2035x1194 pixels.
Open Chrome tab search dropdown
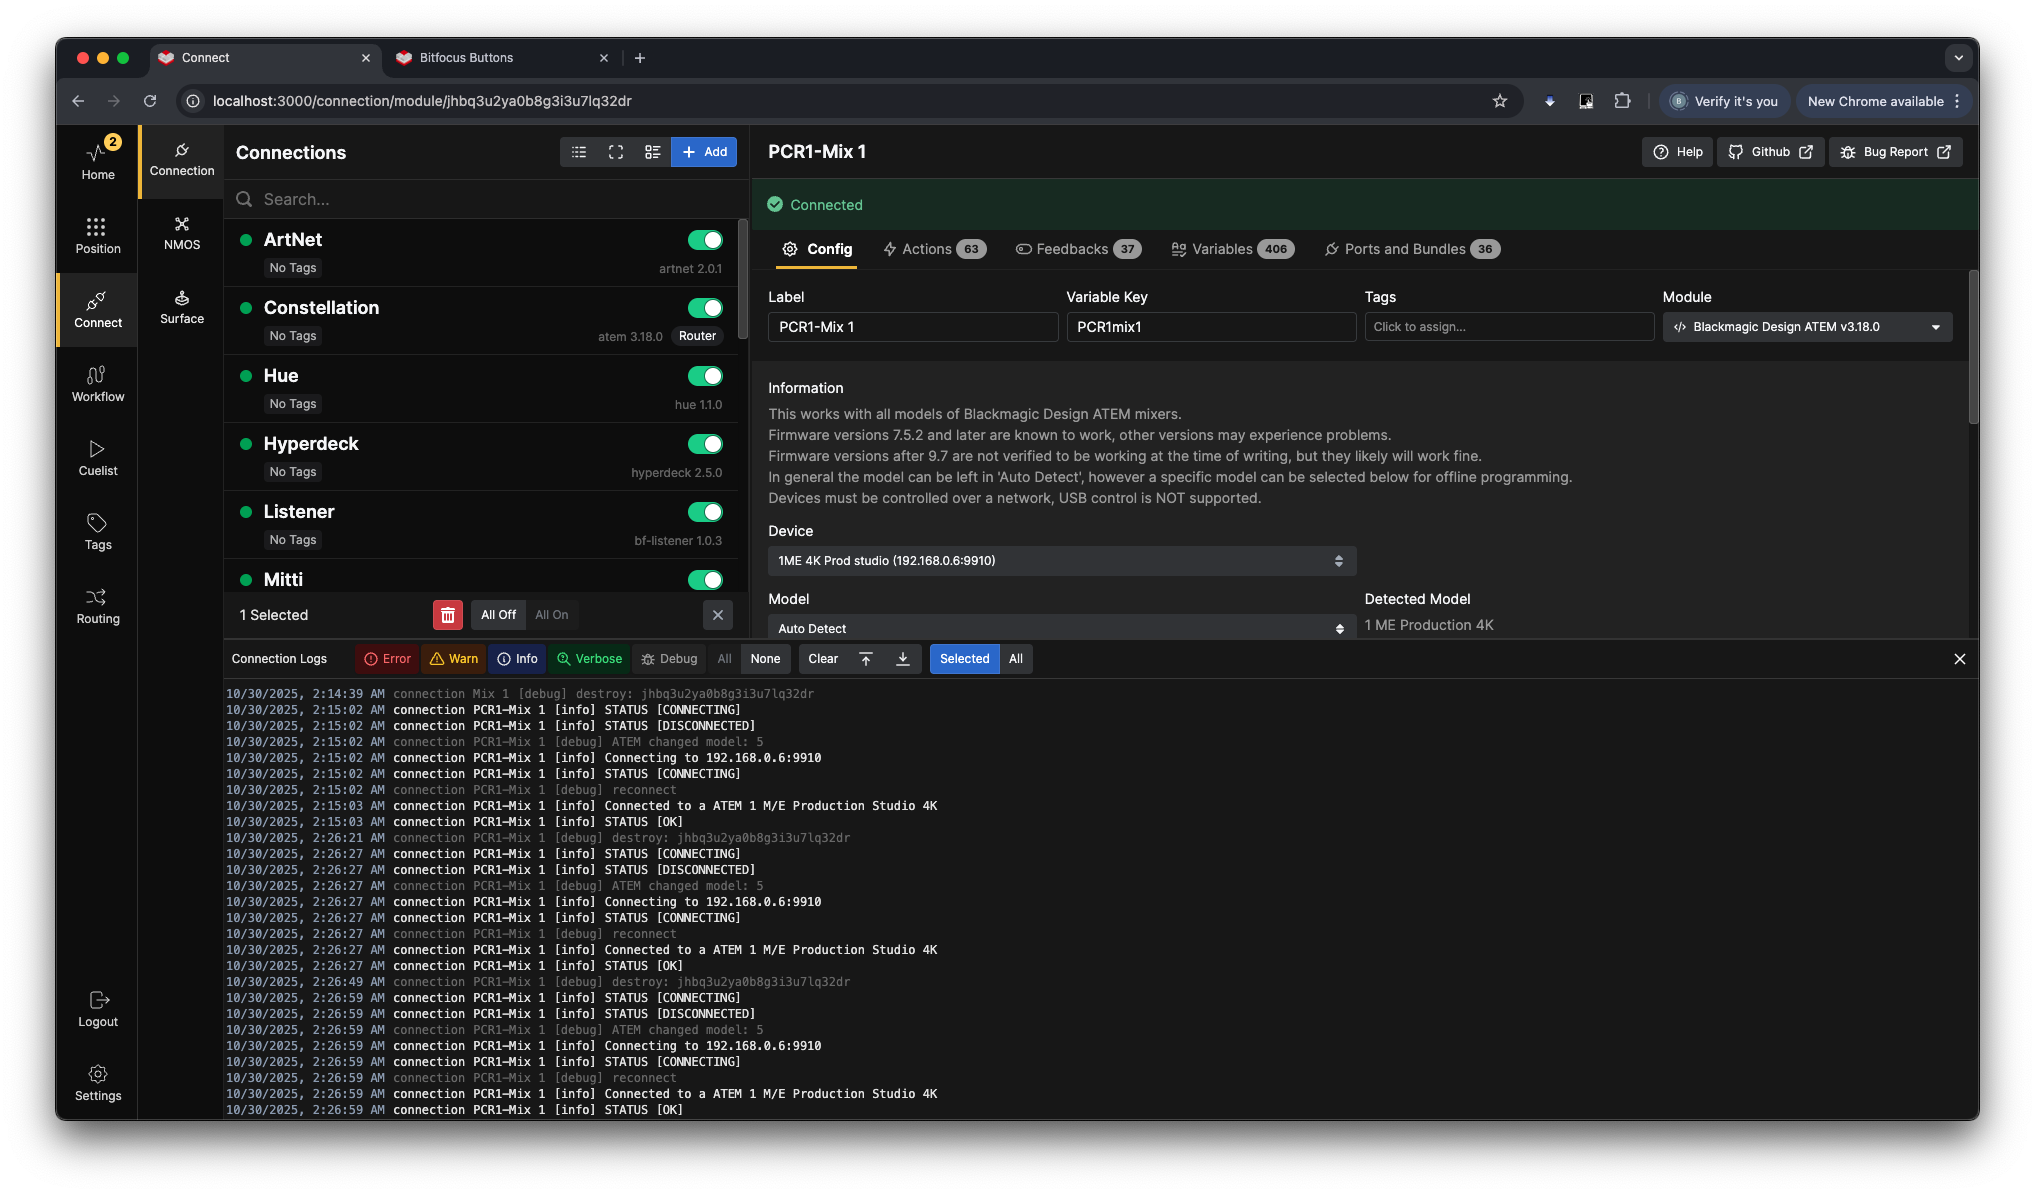point(1959,58)
